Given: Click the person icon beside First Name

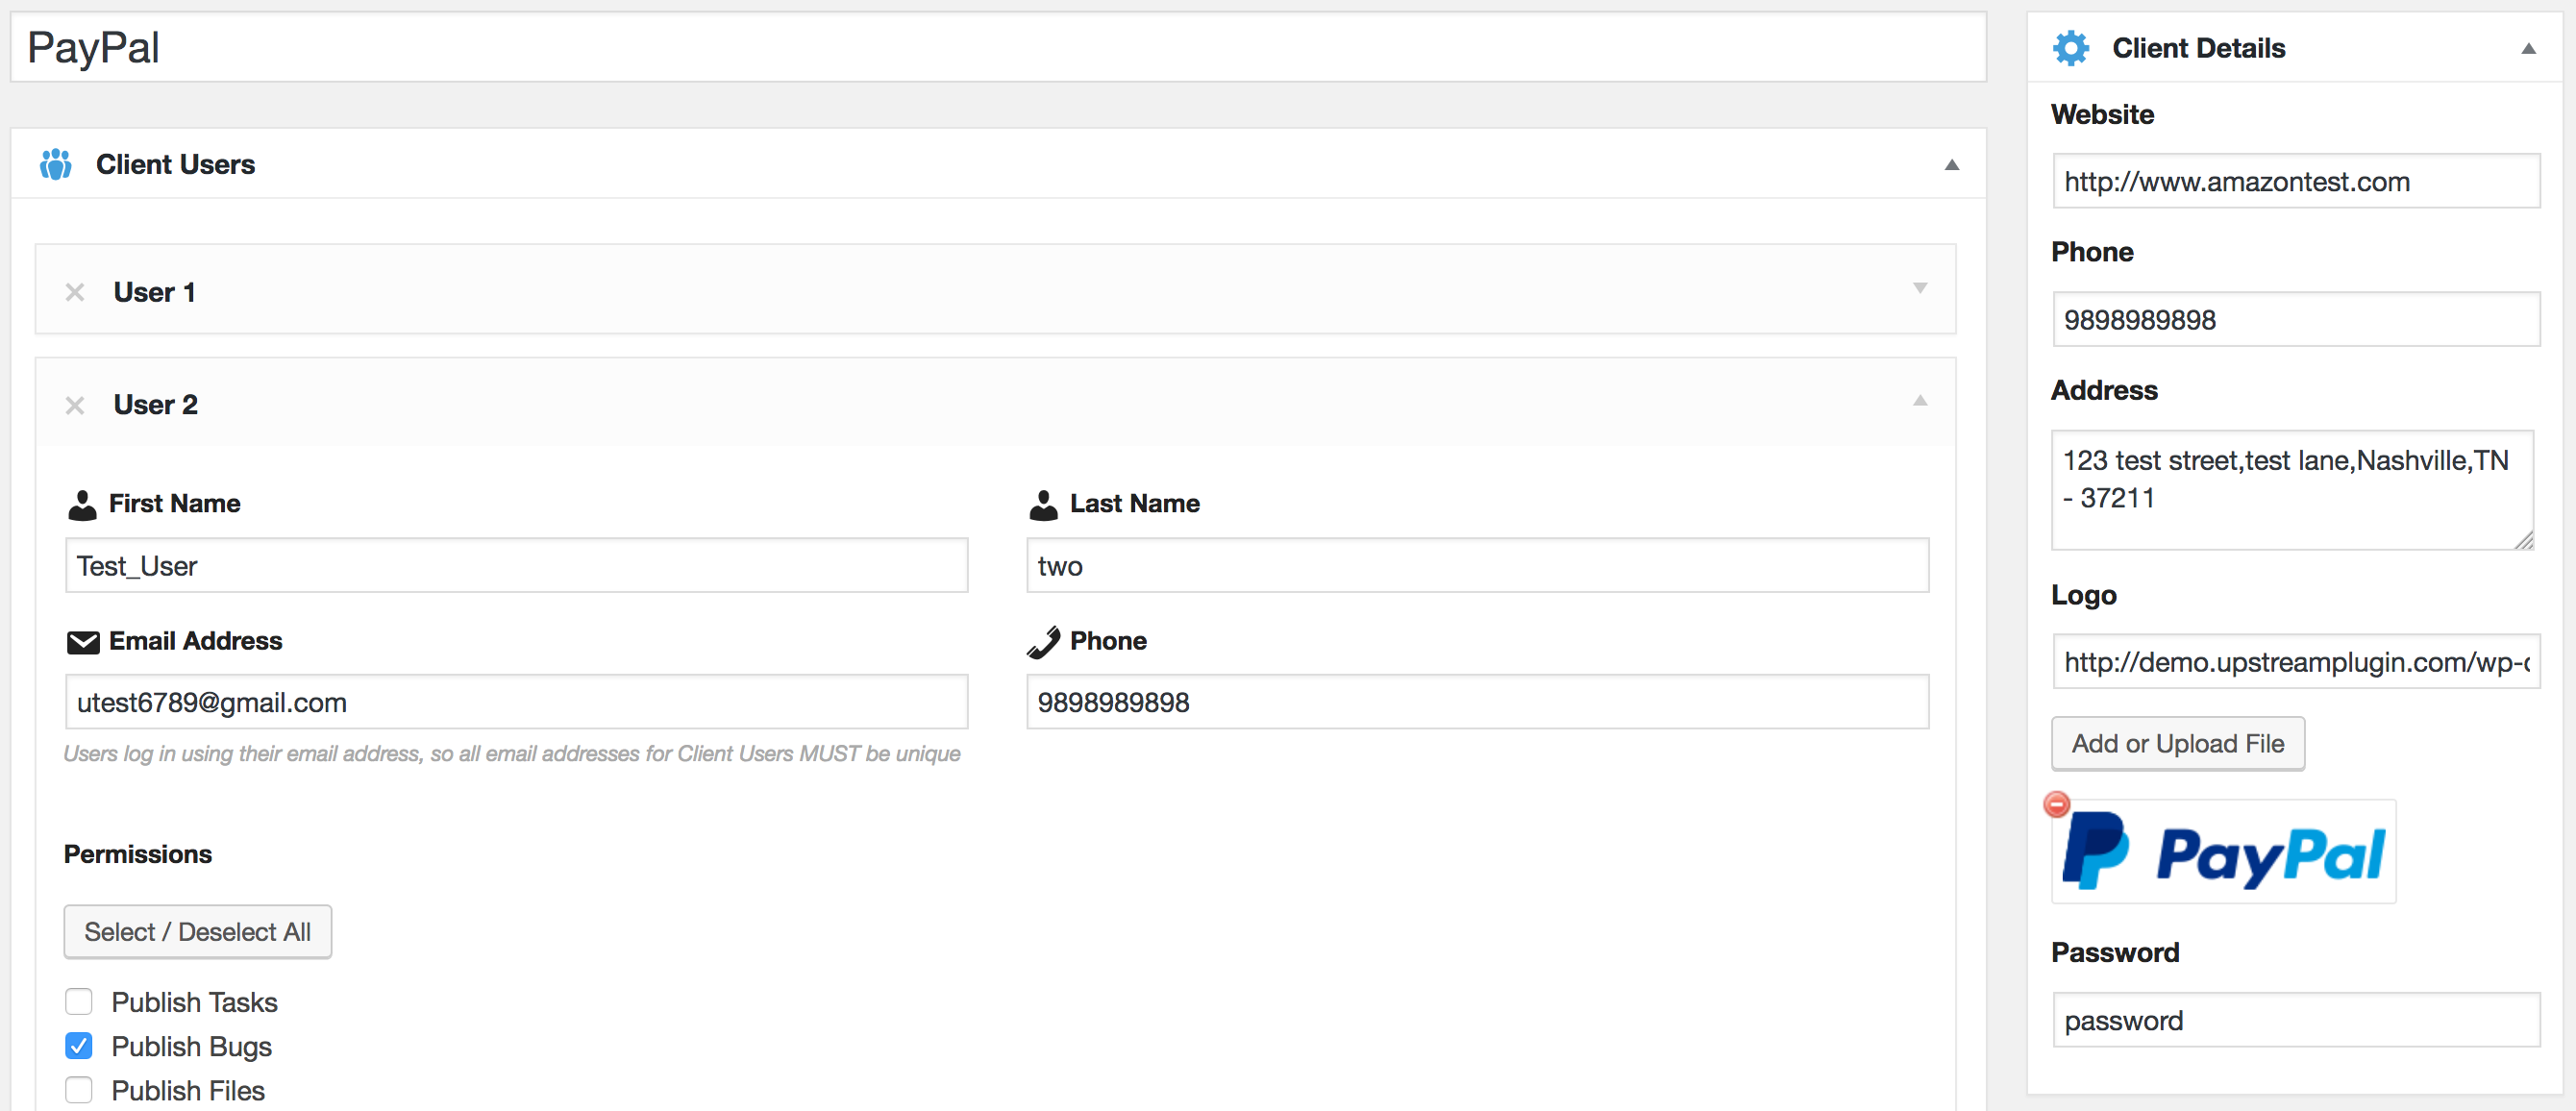Looking at the screenshot, I should pyautogui.click(x=82, y=505).
